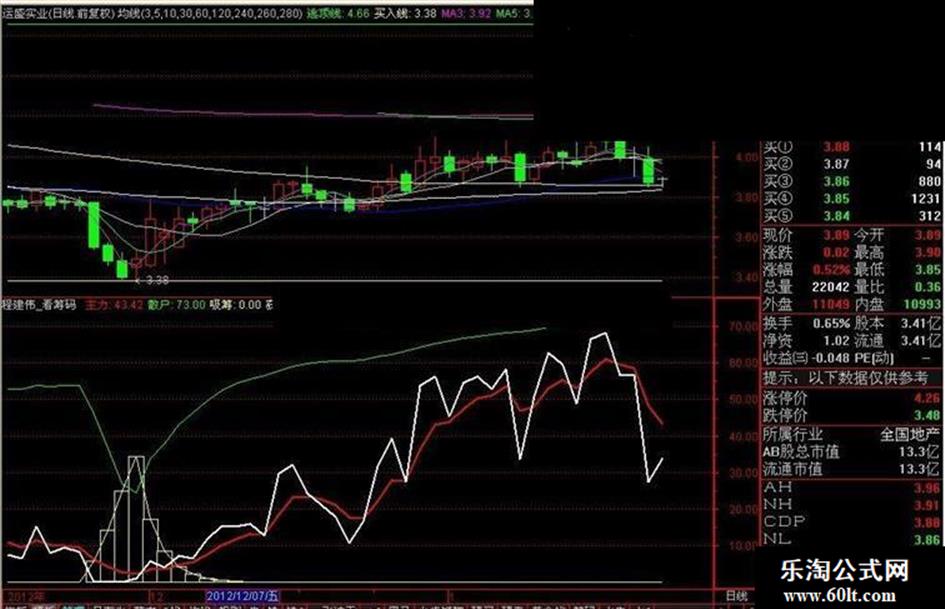Click the 换手 0.65% turnover value
This screenshot has height=609, width=945.
click(832, 323)
